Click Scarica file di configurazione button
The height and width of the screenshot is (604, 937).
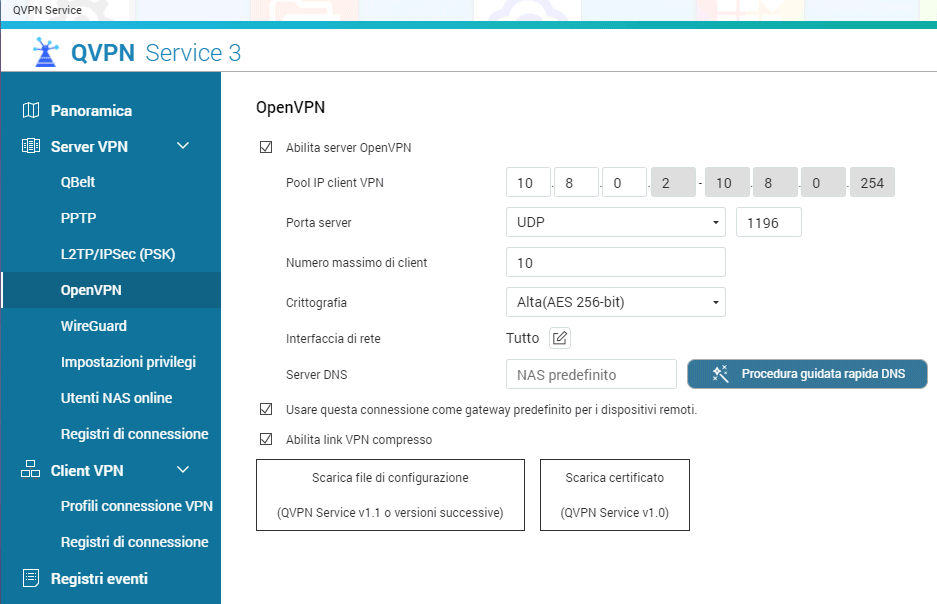[x=390, y=495]
